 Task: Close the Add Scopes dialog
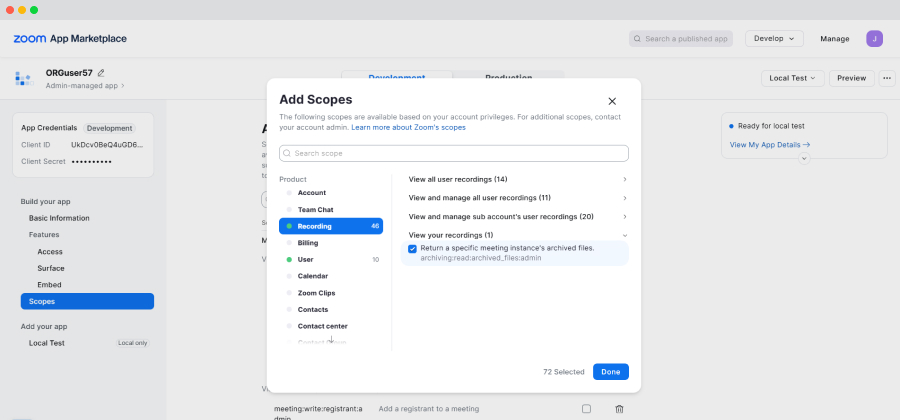(x=612, y=102)
